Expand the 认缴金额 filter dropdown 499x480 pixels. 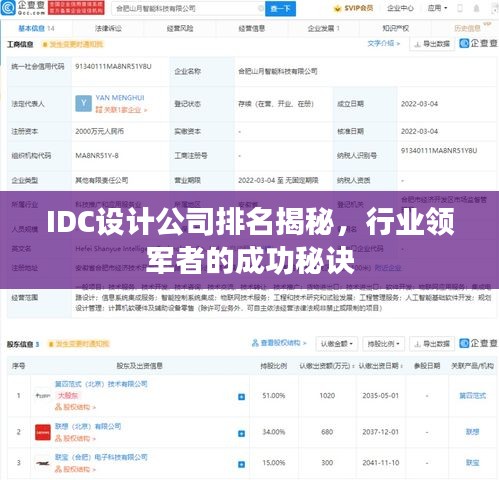[x=337, y=344]
